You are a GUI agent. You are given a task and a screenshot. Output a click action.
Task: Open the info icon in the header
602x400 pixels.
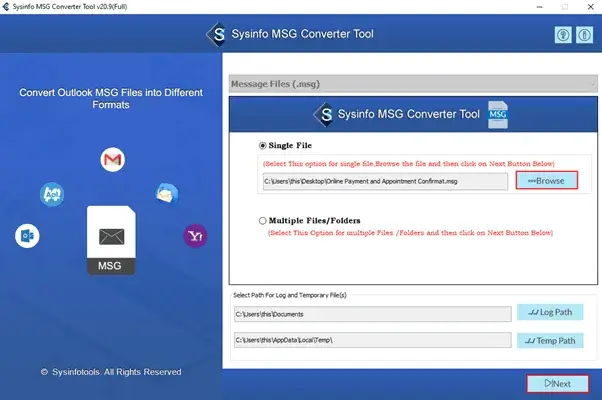click(x=584, y=35)
